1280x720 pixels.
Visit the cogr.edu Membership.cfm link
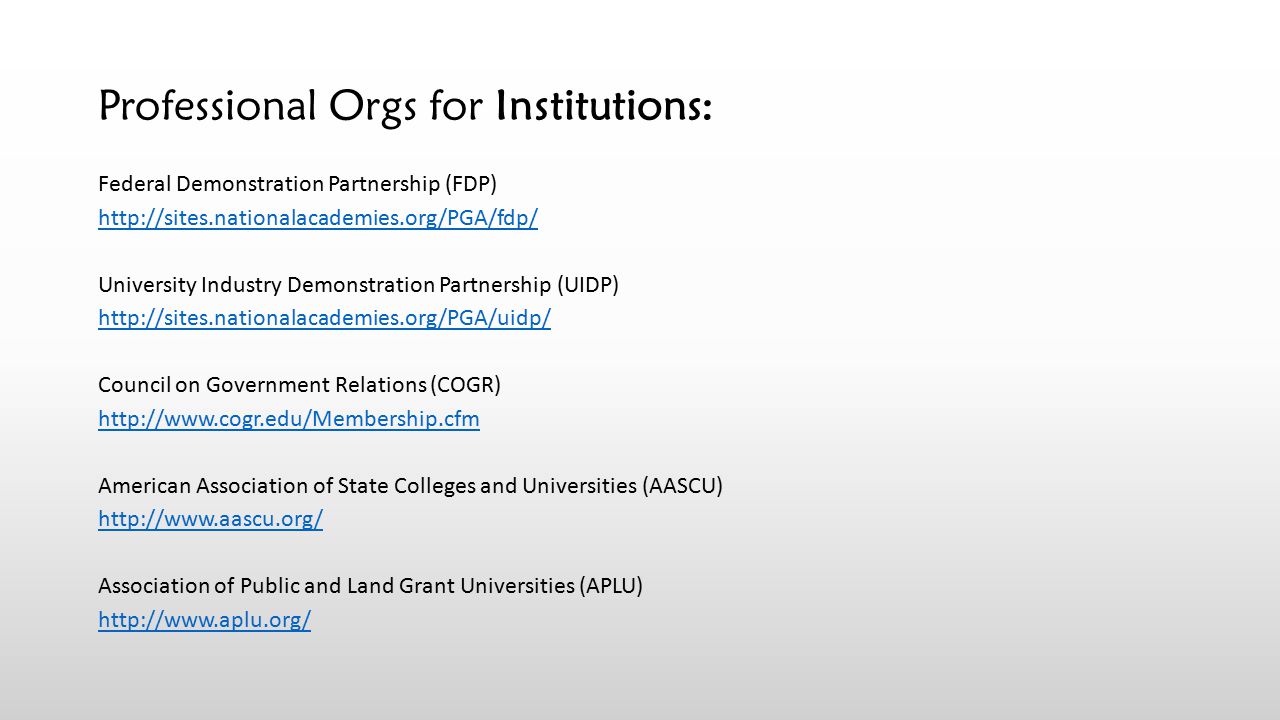(x=289, y=419)
